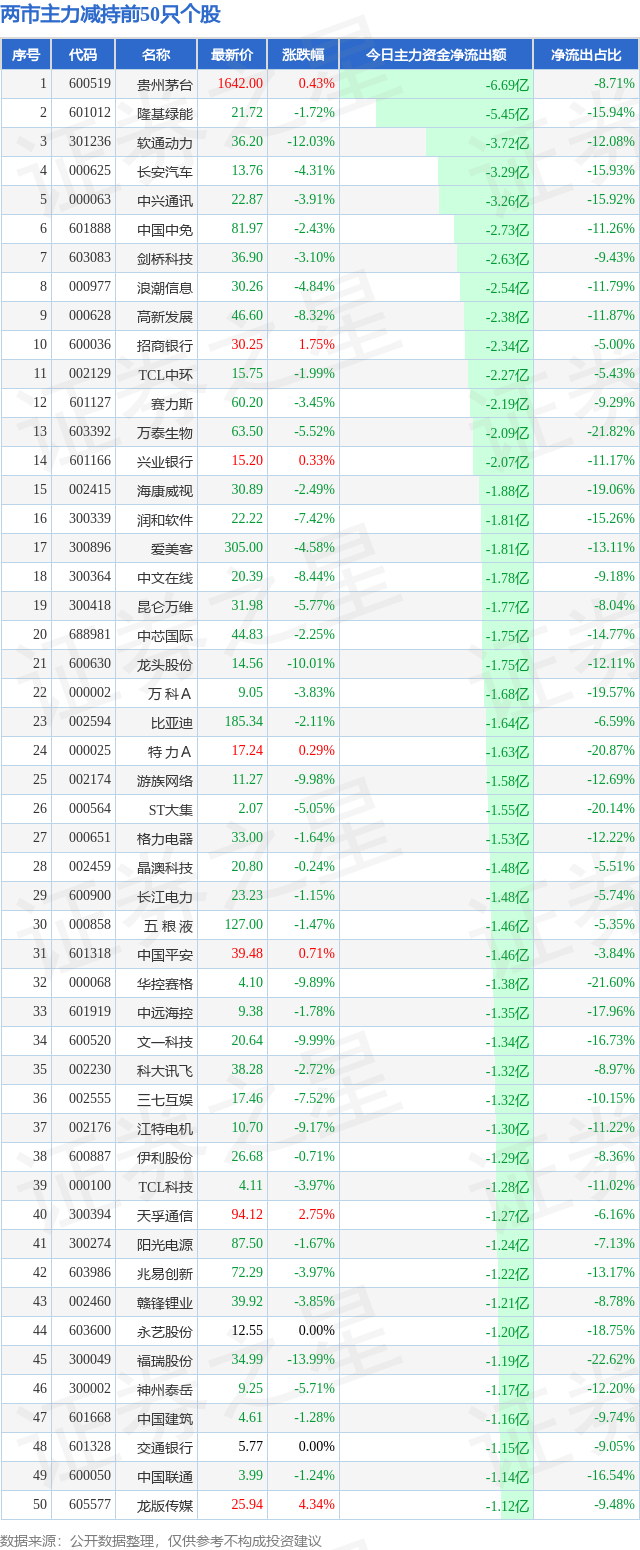Click stock name 万泰生物
Screen dimensions: 640x1550
[165, 432]
